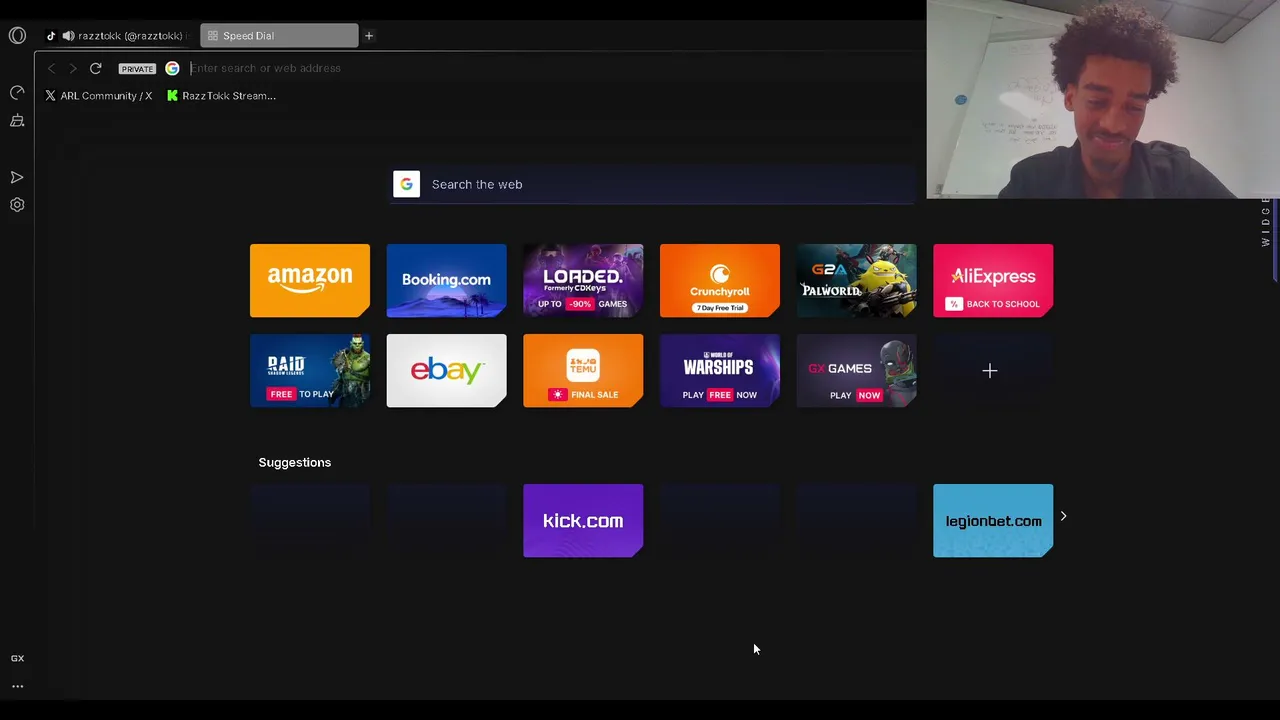Open the eBay speed dial tile
Viewport: 1280px width, 720px height.
pos(446,371)
